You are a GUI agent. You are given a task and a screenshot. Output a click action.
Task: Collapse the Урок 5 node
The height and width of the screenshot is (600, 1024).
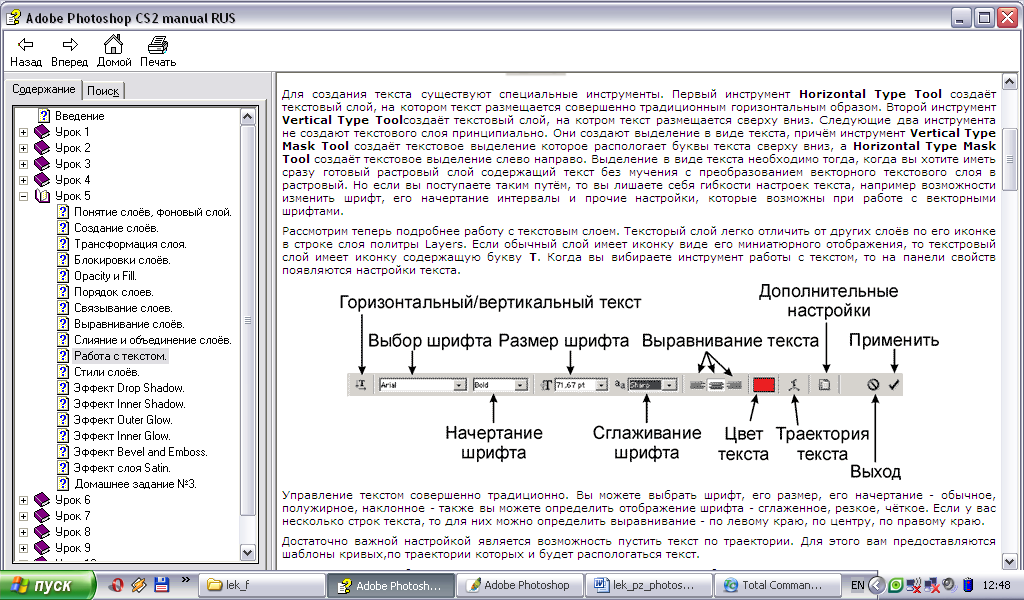24,196
